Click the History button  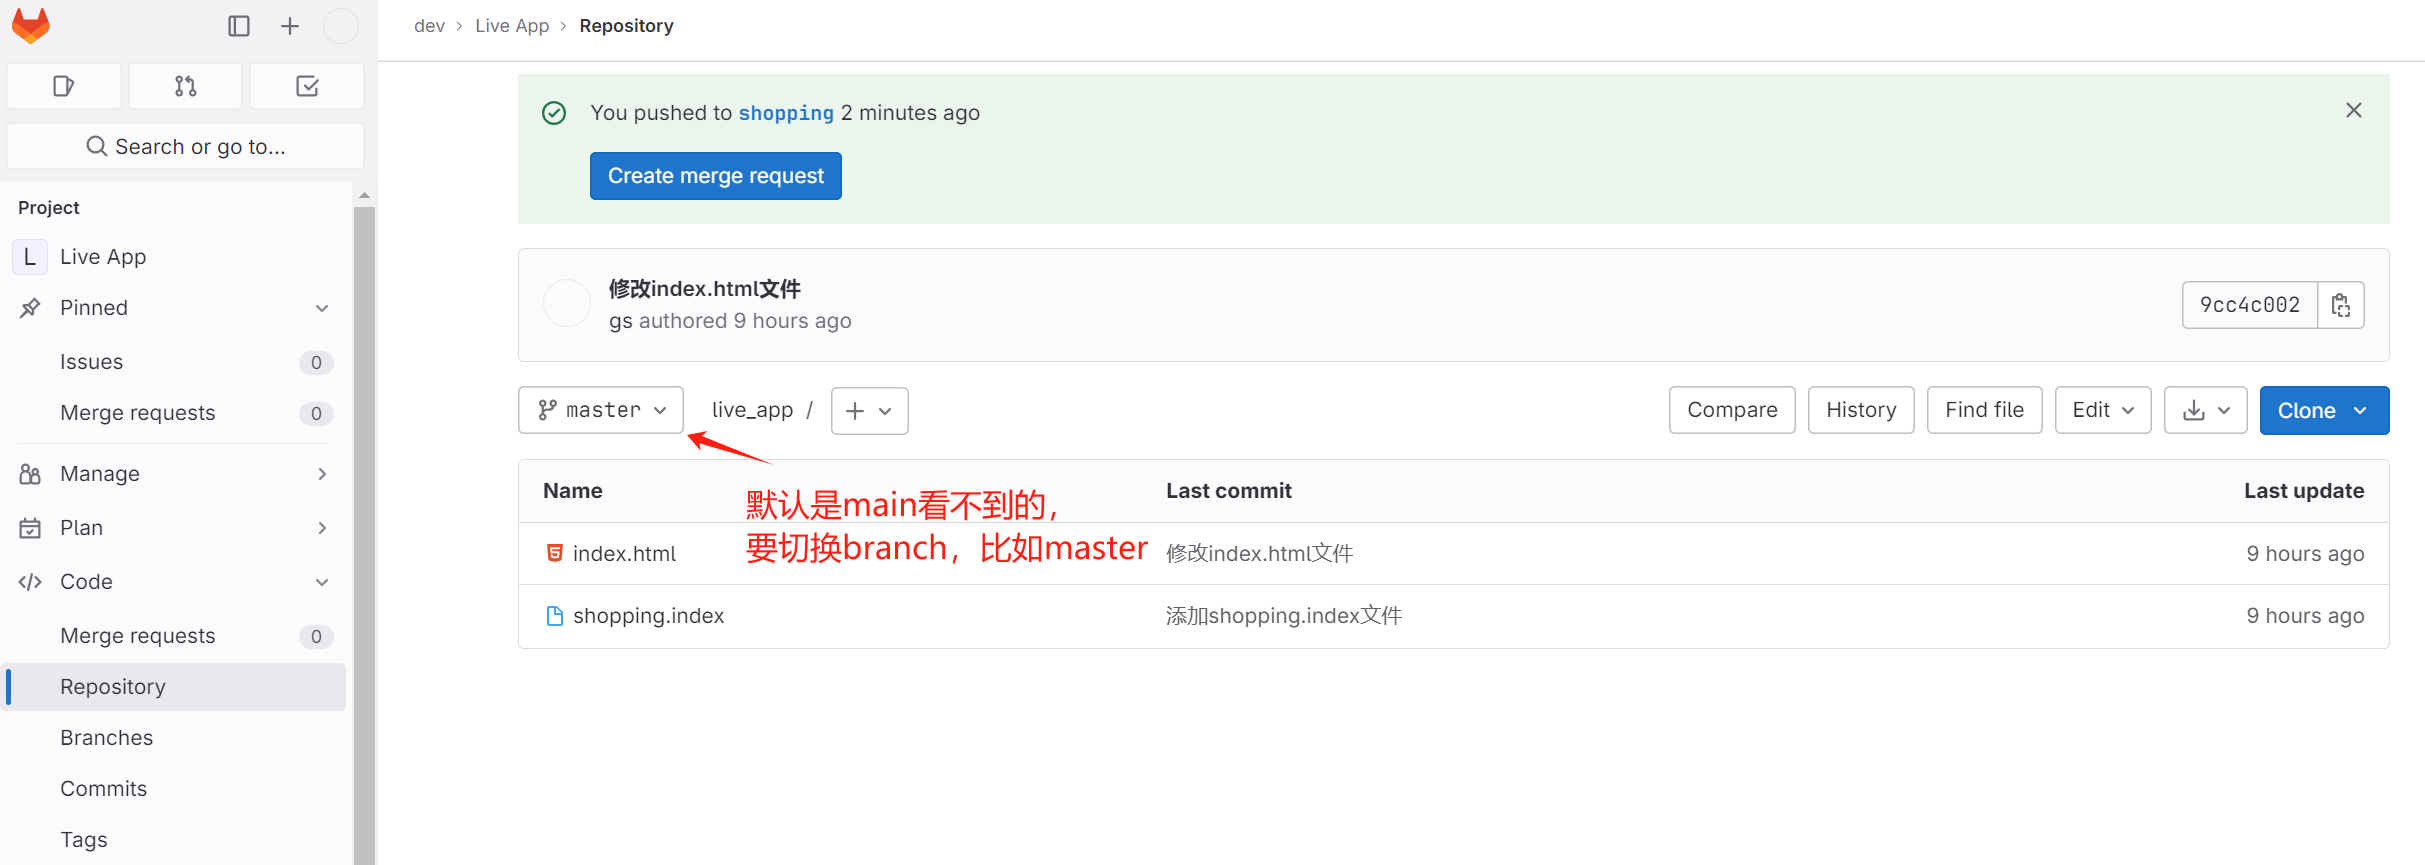[1861, 410]
